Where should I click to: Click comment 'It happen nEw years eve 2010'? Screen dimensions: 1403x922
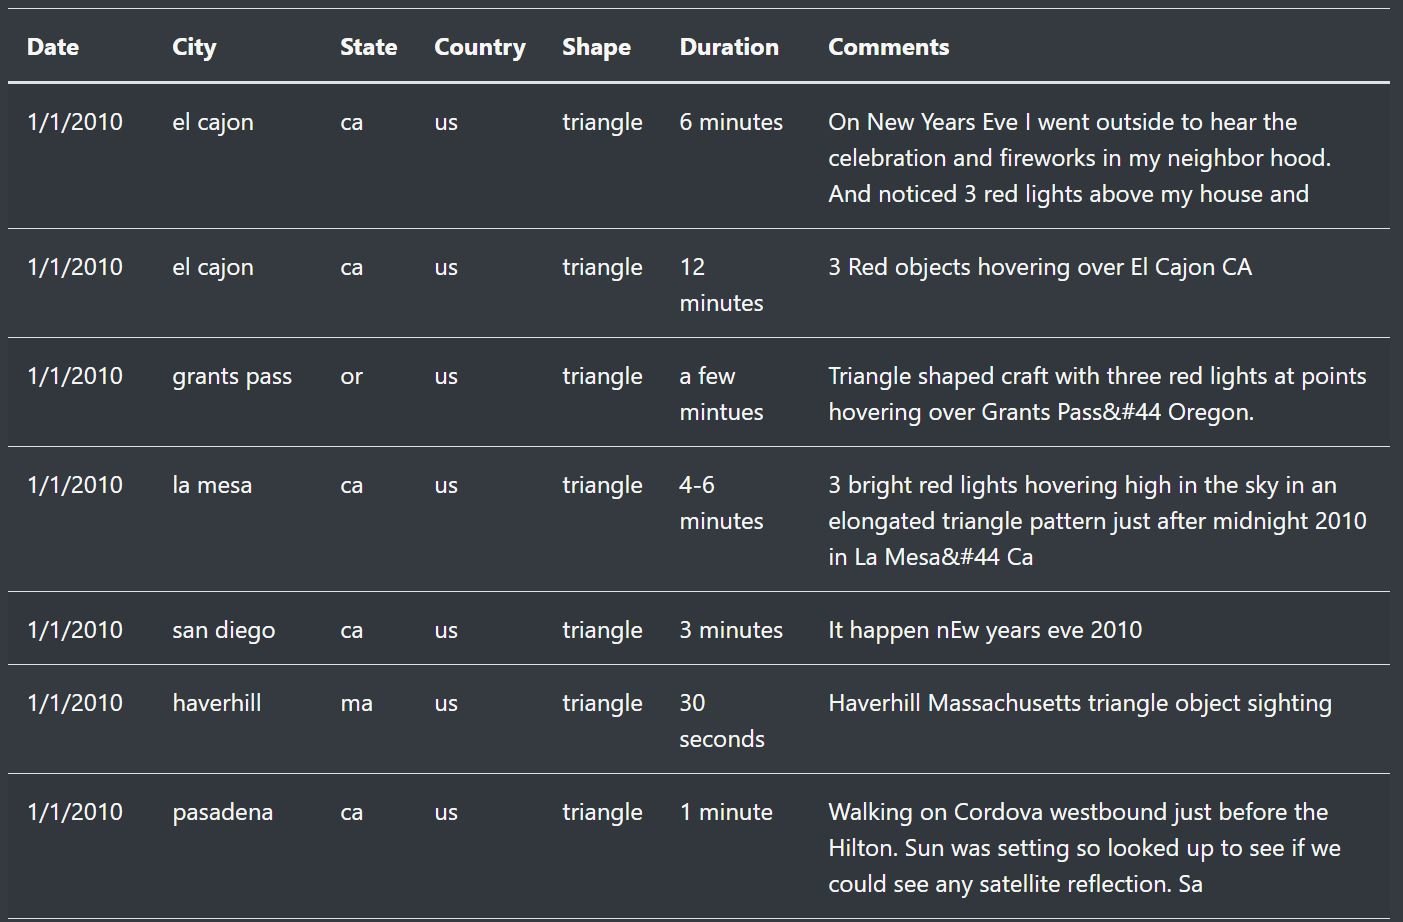pos(984,630)
